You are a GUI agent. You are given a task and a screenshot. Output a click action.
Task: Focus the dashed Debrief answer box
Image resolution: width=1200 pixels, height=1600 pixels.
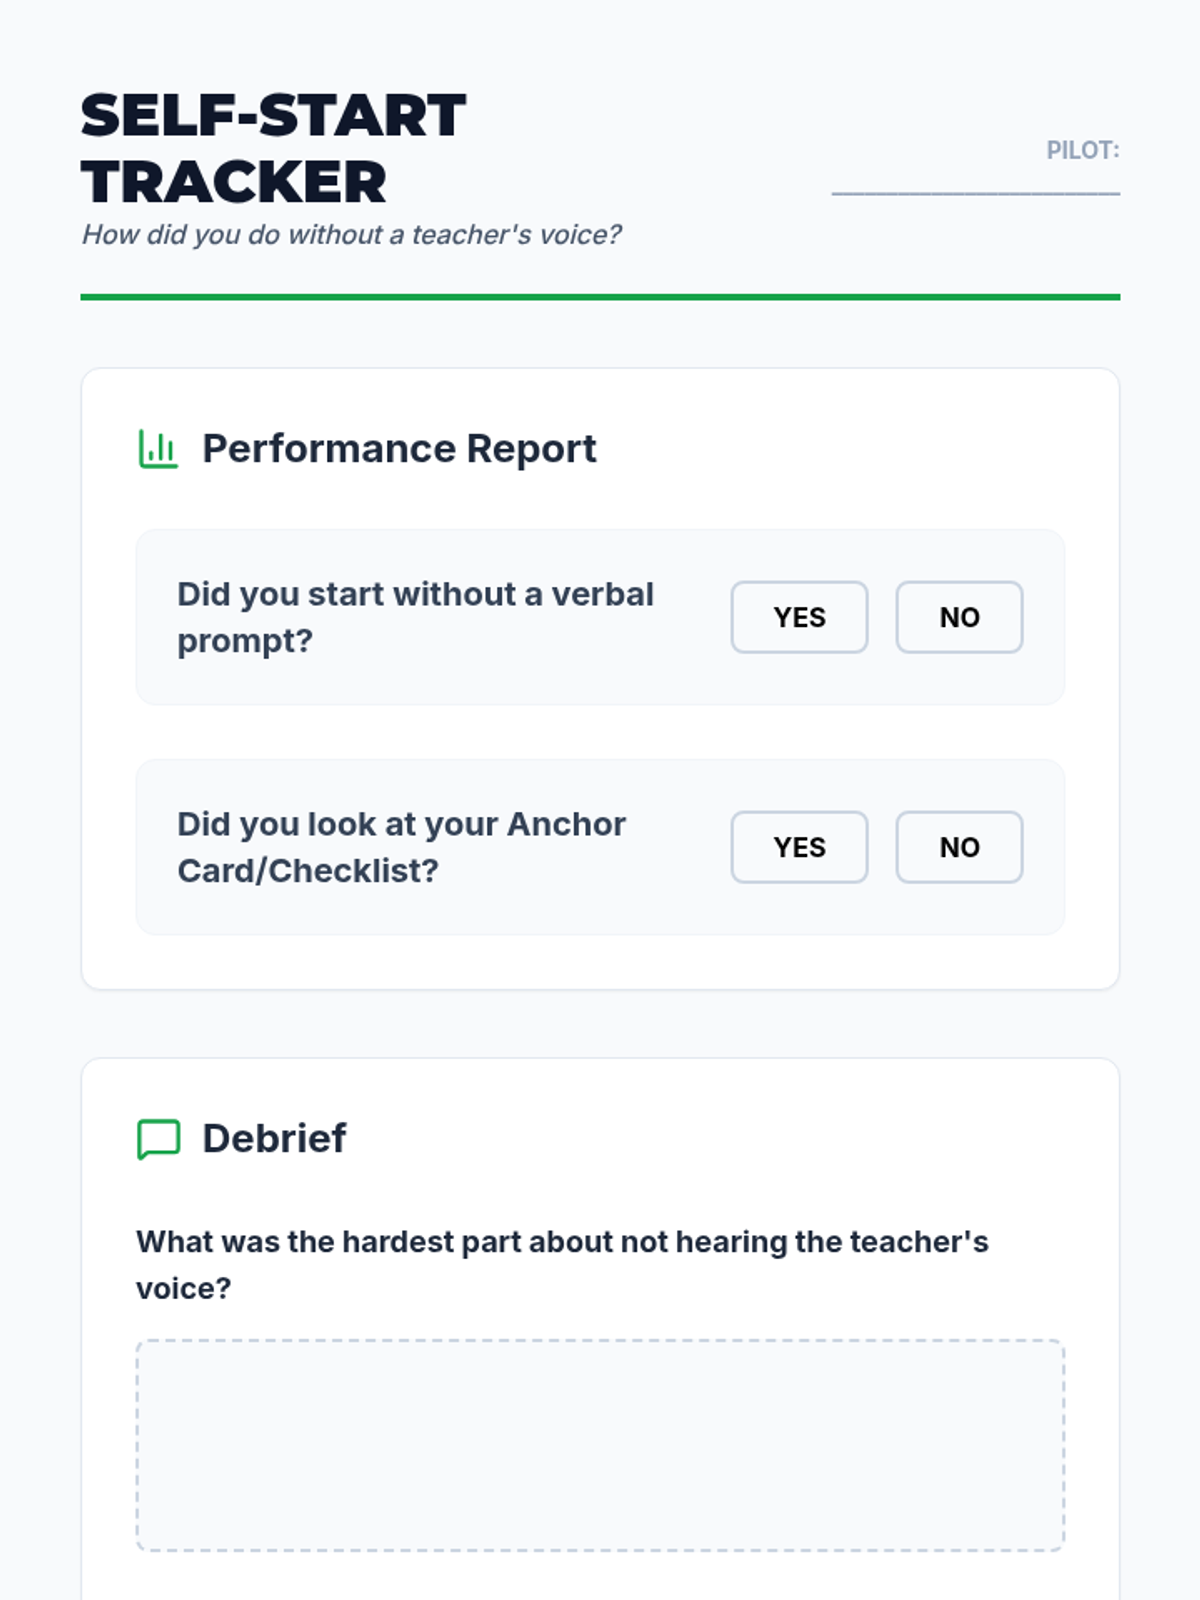600,1445
